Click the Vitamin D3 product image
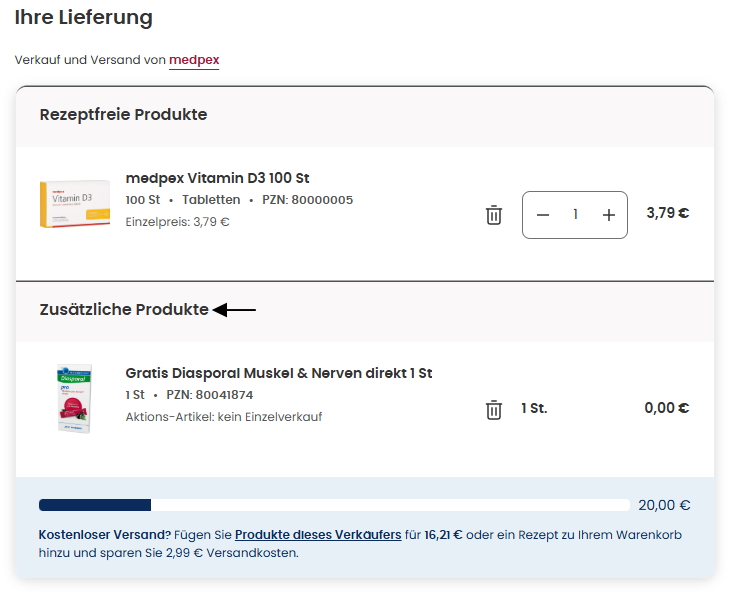The width and height of the screenshot is (743, 598). [x=75, y=204]
